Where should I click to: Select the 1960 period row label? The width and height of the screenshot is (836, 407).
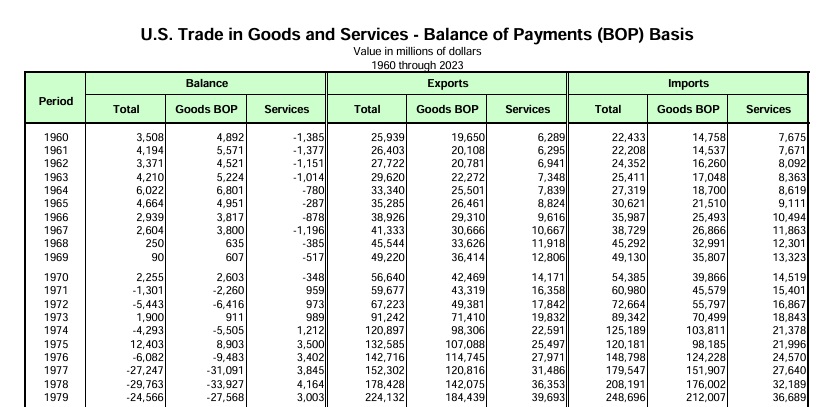coord(56,136)
